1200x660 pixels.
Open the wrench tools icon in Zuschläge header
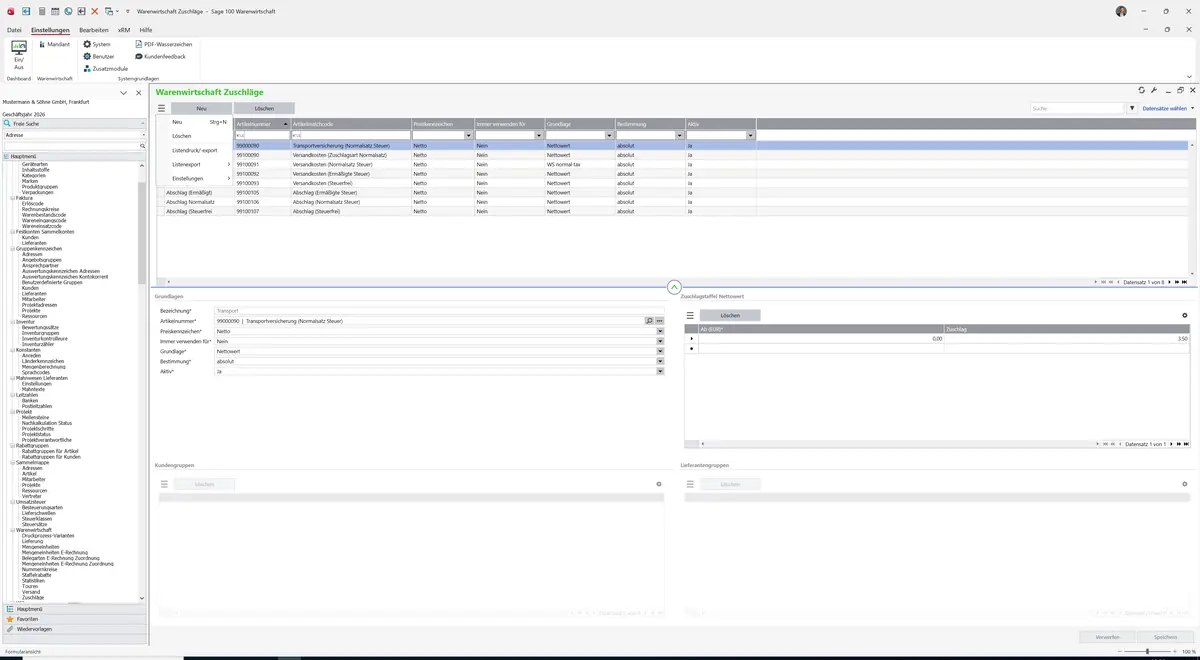coord(1154,91)
